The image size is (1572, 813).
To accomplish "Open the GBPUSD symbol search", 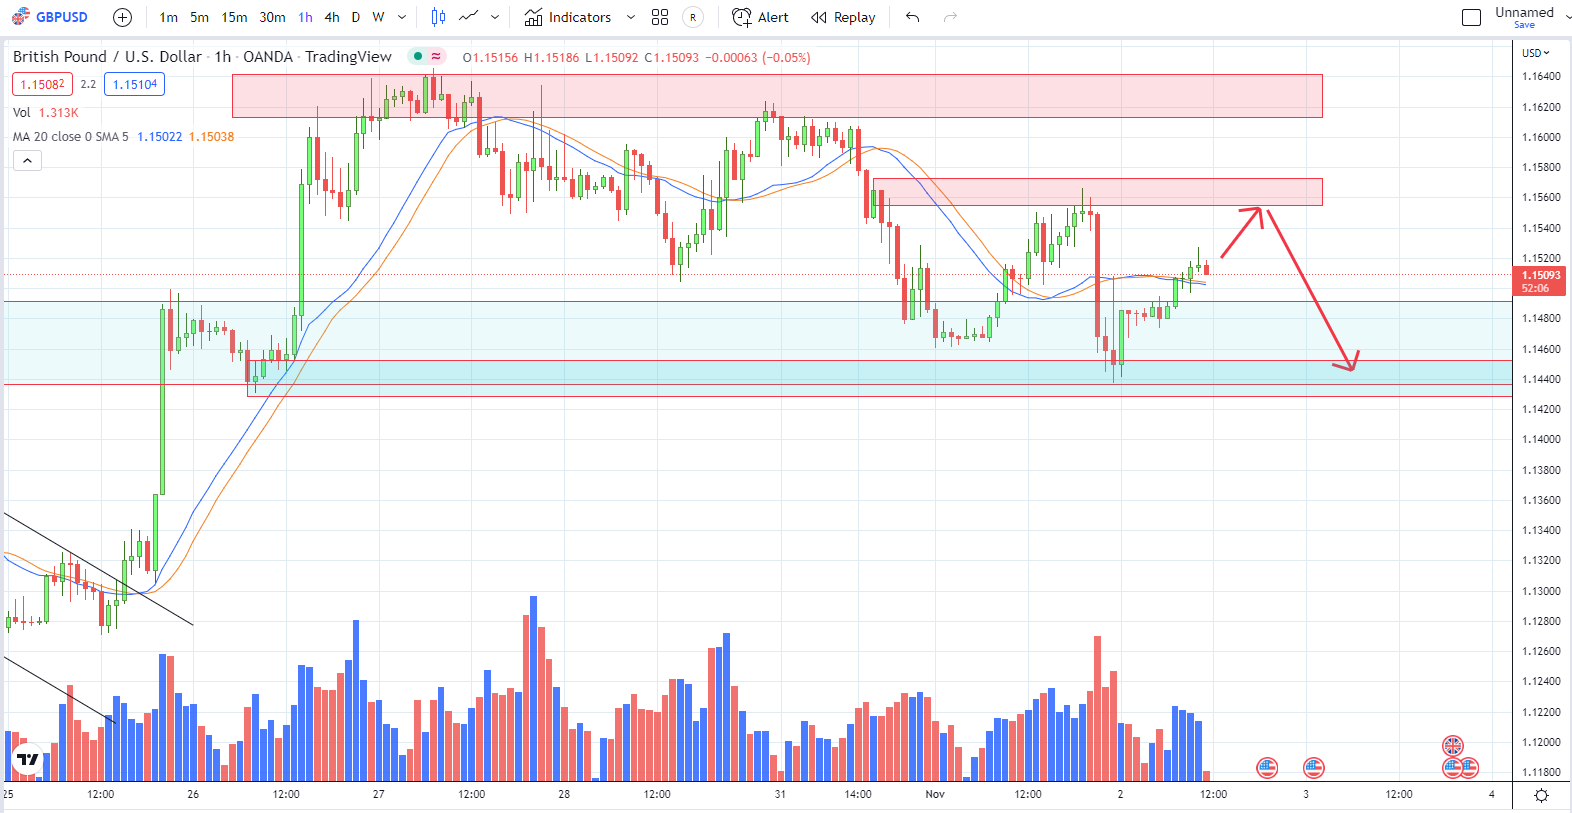I will pos(51,17).
